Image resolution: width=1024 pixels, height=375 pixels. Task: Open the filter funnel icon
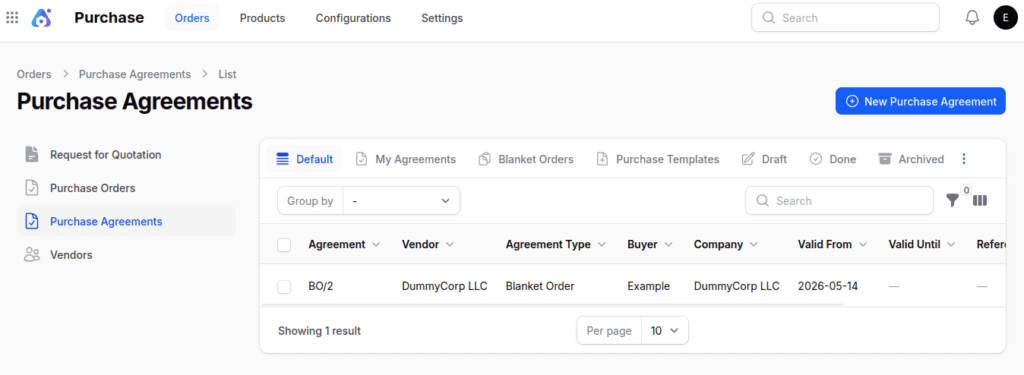pos(953,201)
